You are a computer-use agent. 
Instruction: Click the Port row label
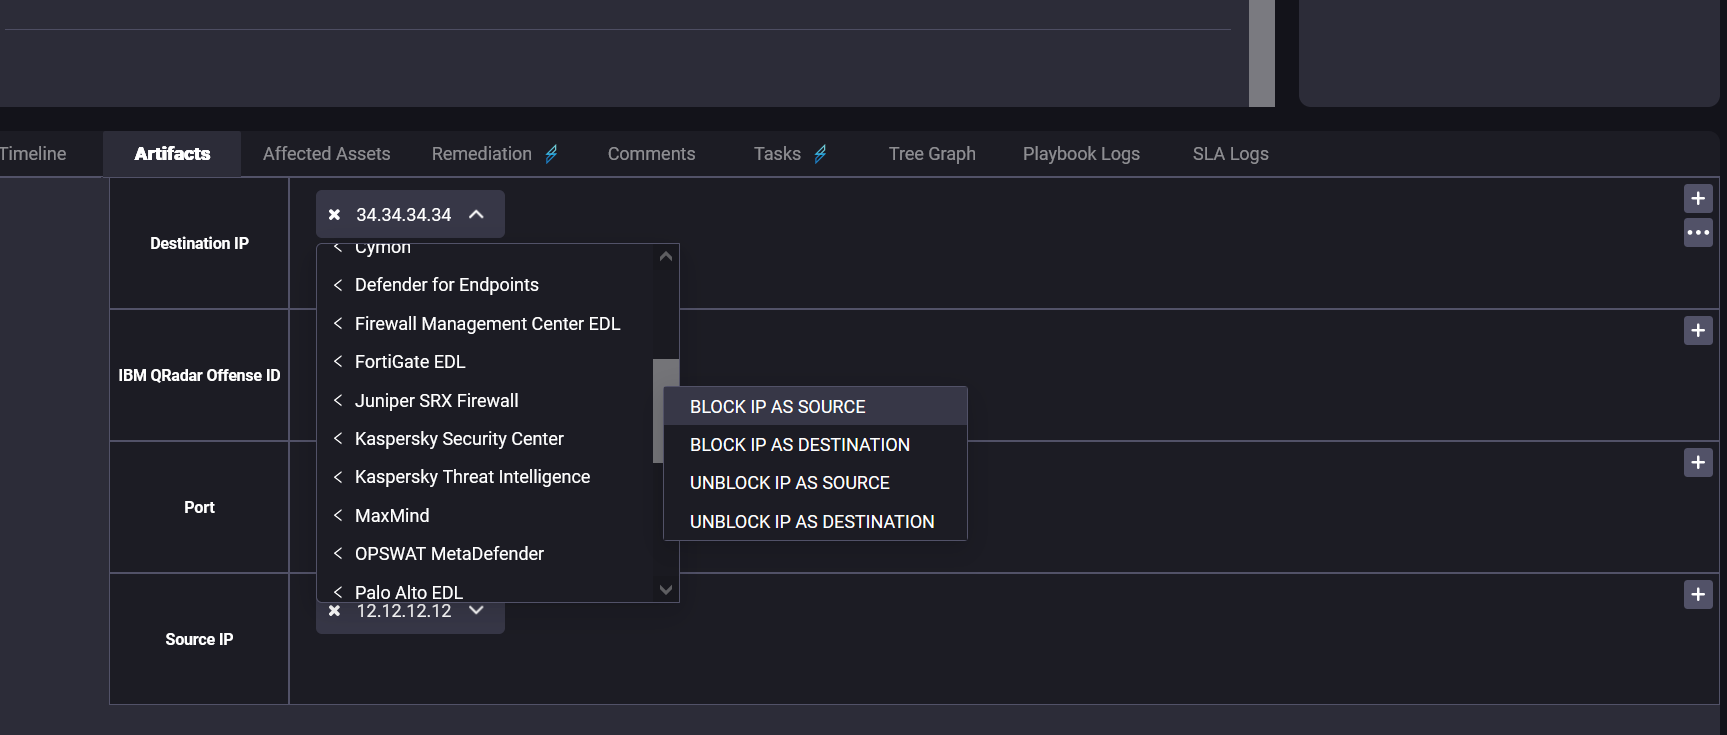coord(199,507)
